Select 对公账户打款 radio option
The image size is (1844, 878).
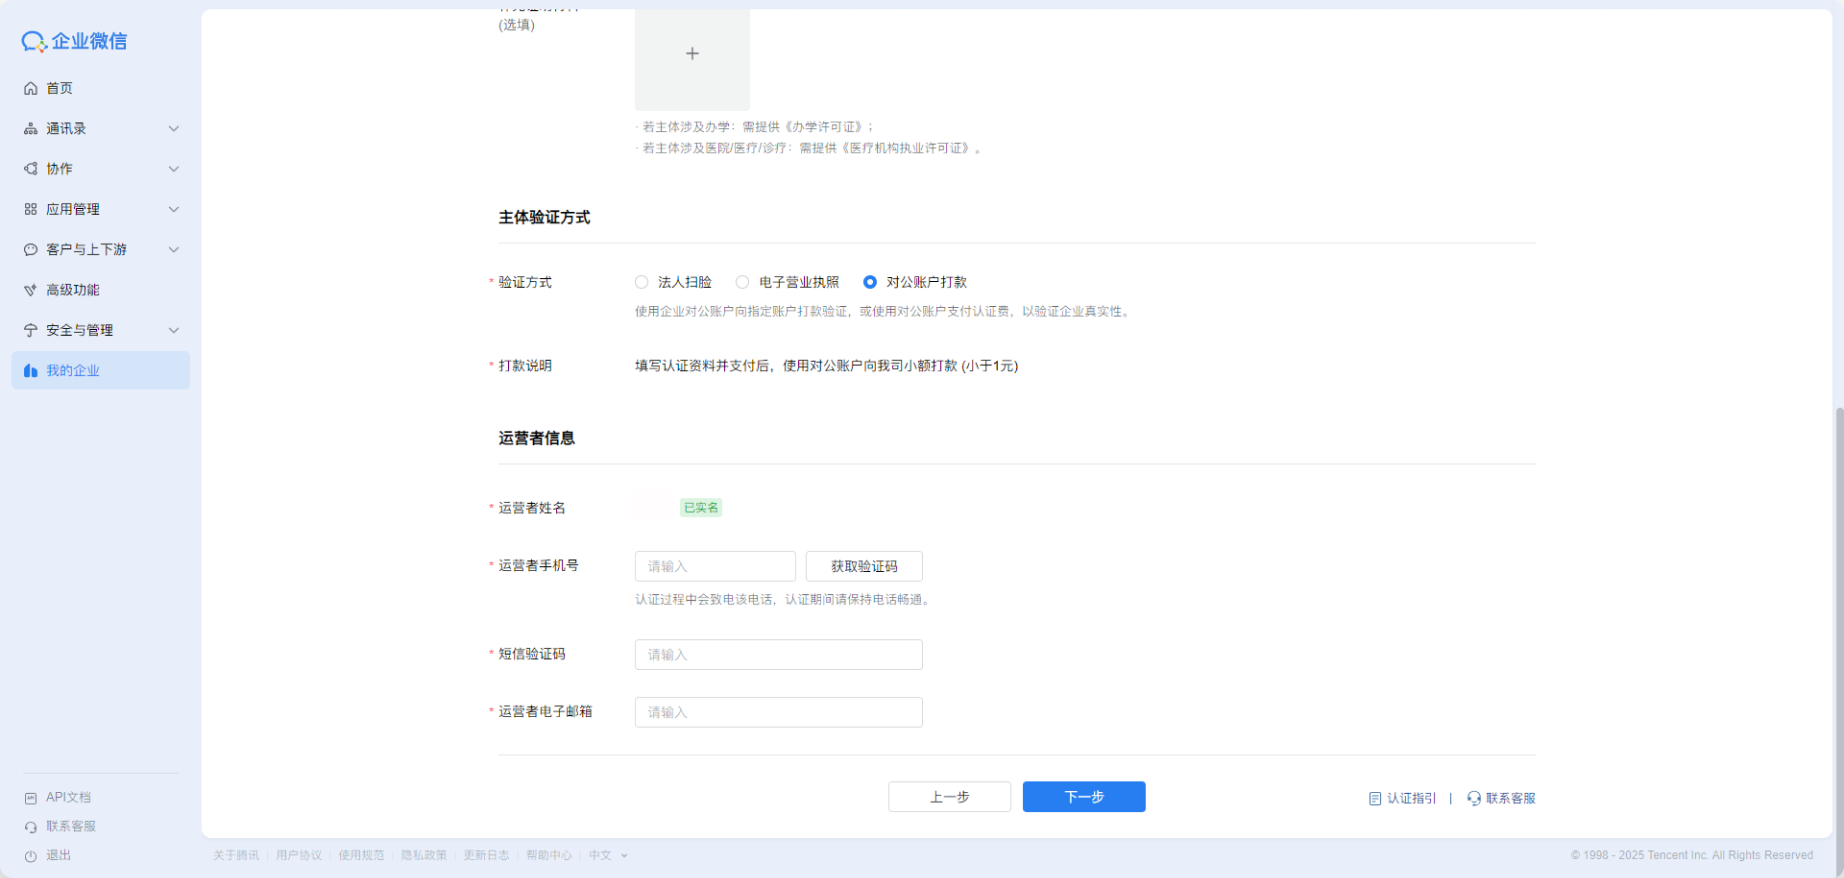(870, 283)
